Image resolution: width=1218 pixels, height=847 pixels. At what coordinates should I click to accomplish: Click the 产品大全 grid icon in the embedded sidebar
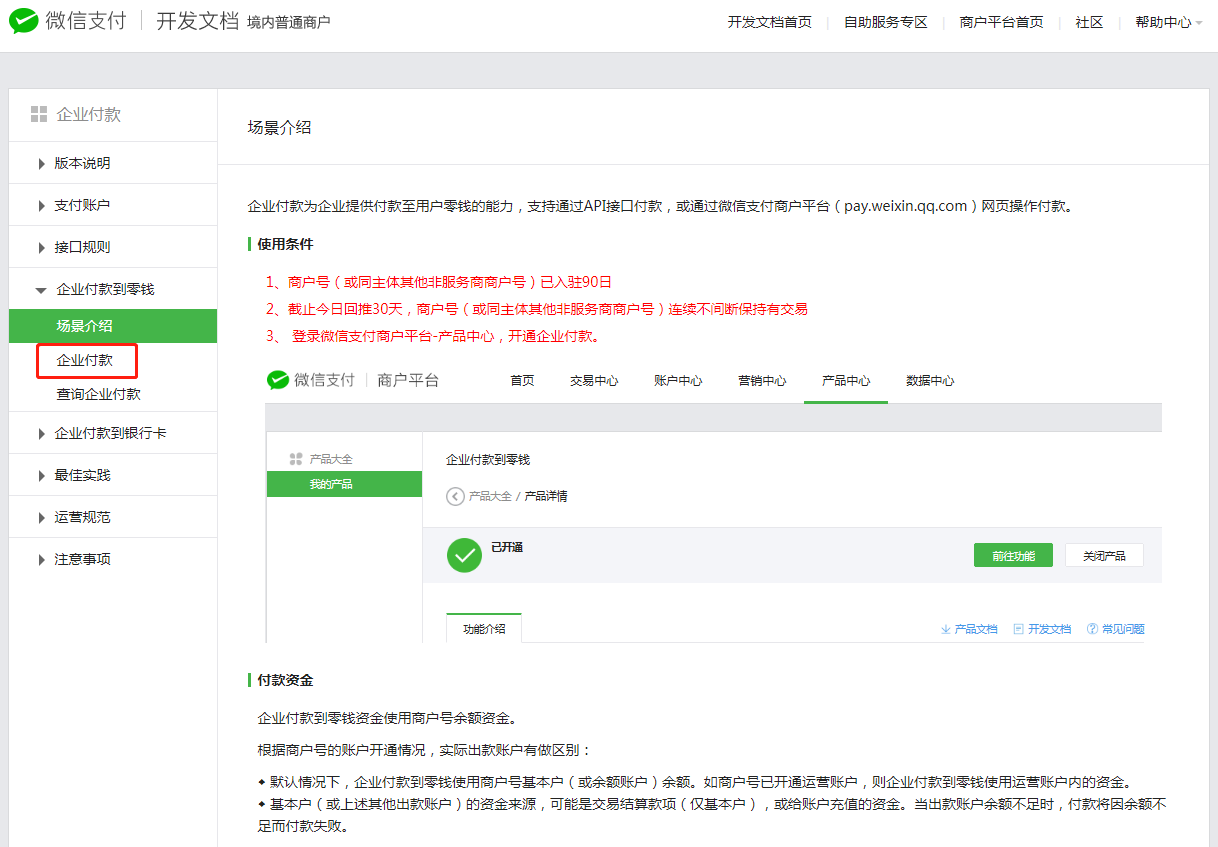coord(295,459)
